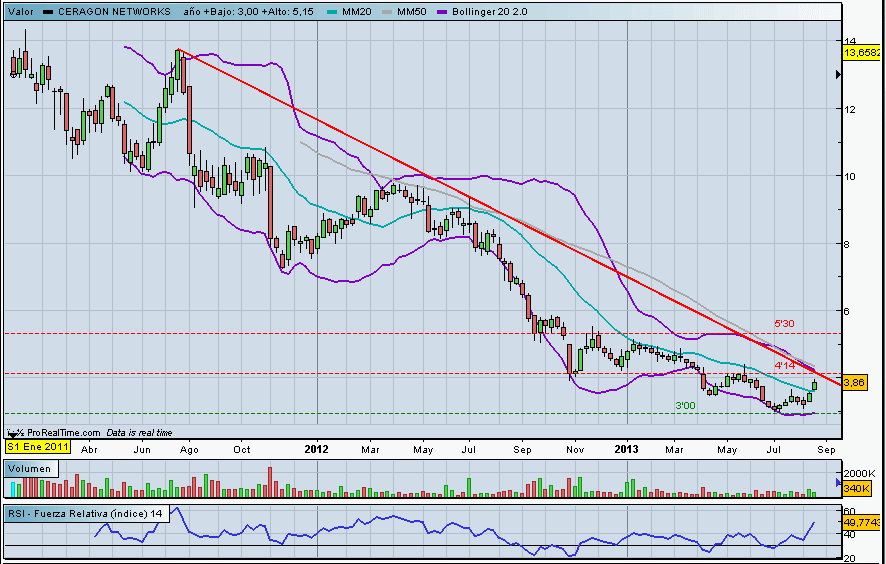Screen dimensions: 886x564
Task: Click the yellow 3,86 last price tag
Action: point(854,383)
